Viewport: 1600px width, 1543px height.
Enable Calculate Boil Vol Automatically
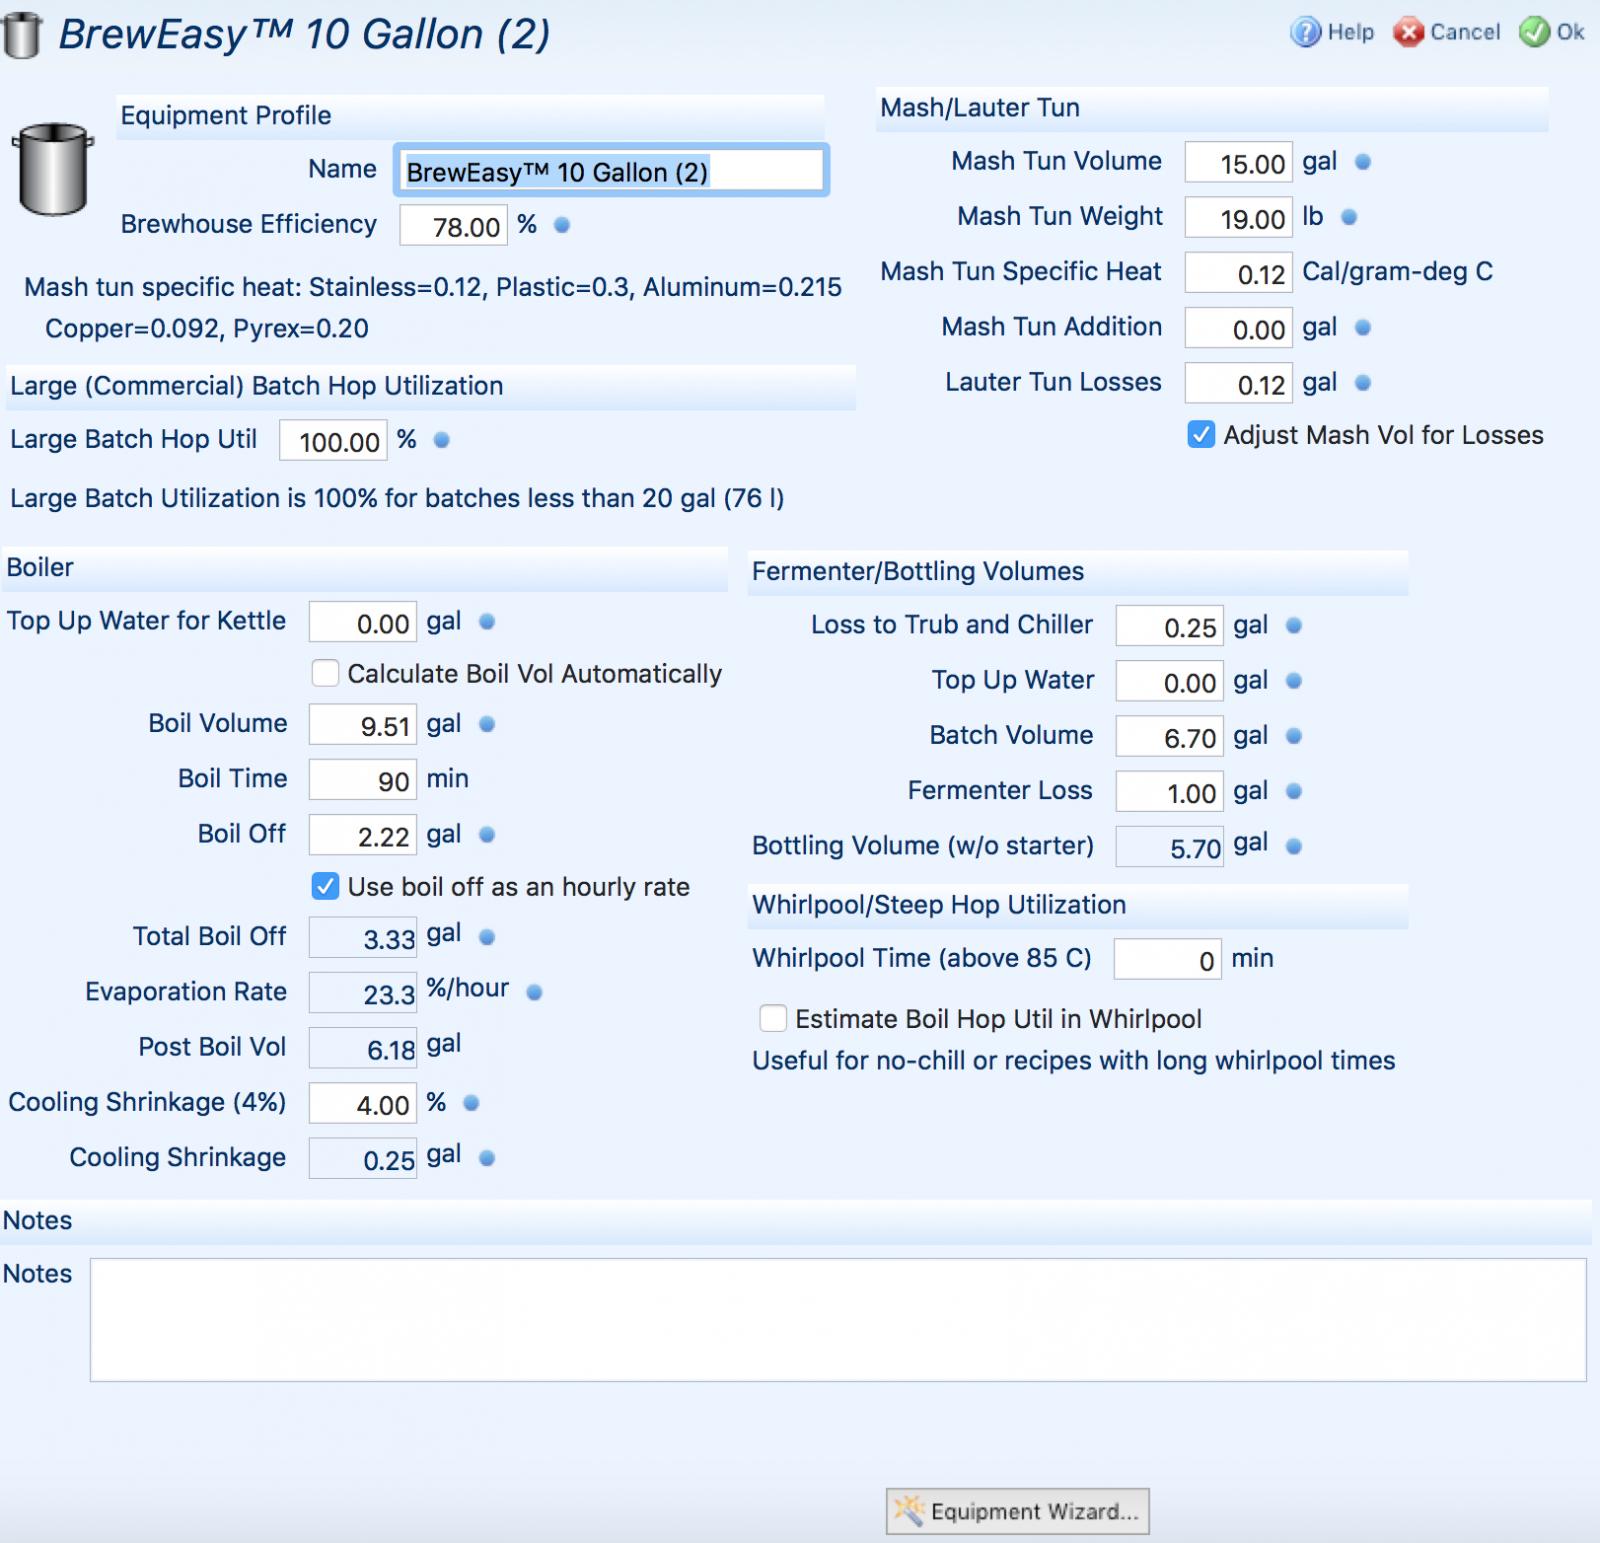(325, 673)
